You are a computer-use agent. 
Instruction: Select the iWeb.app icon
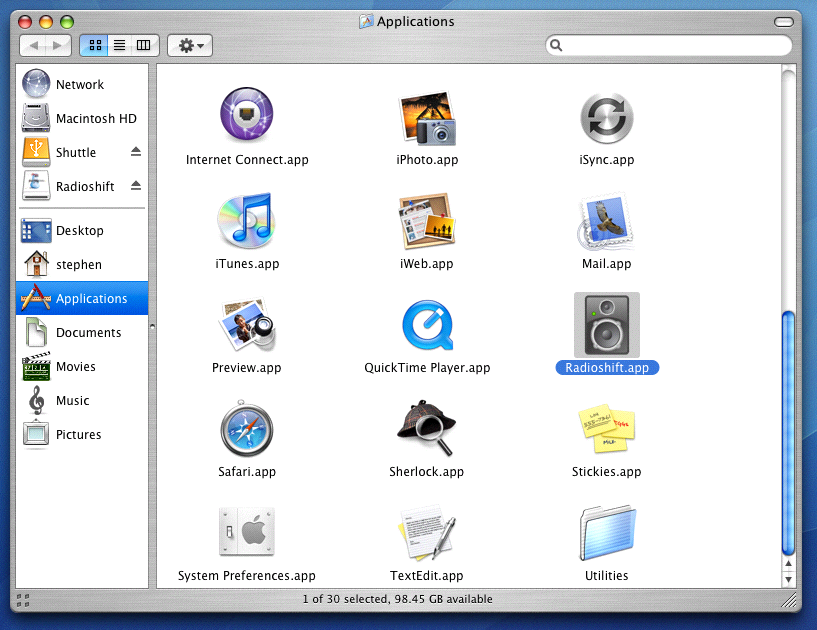coord(427,221)
